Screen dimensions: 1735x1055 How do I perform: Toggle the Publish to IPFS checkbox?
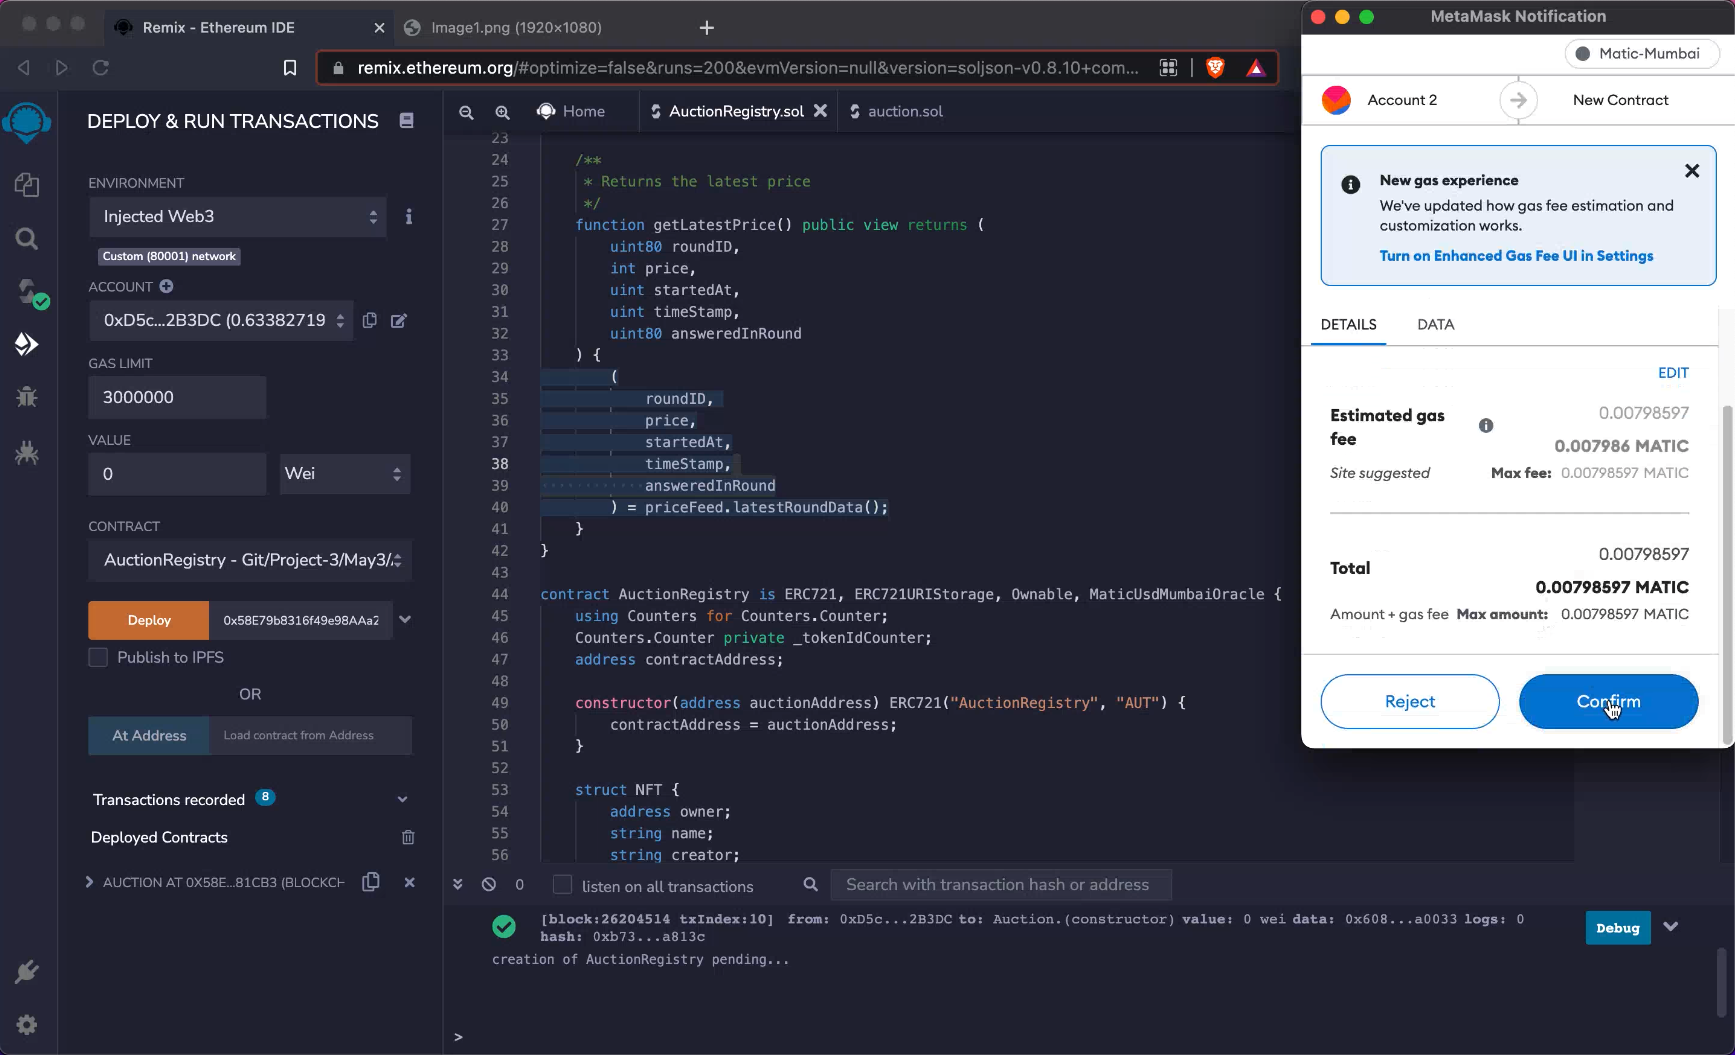click(98, 657)
